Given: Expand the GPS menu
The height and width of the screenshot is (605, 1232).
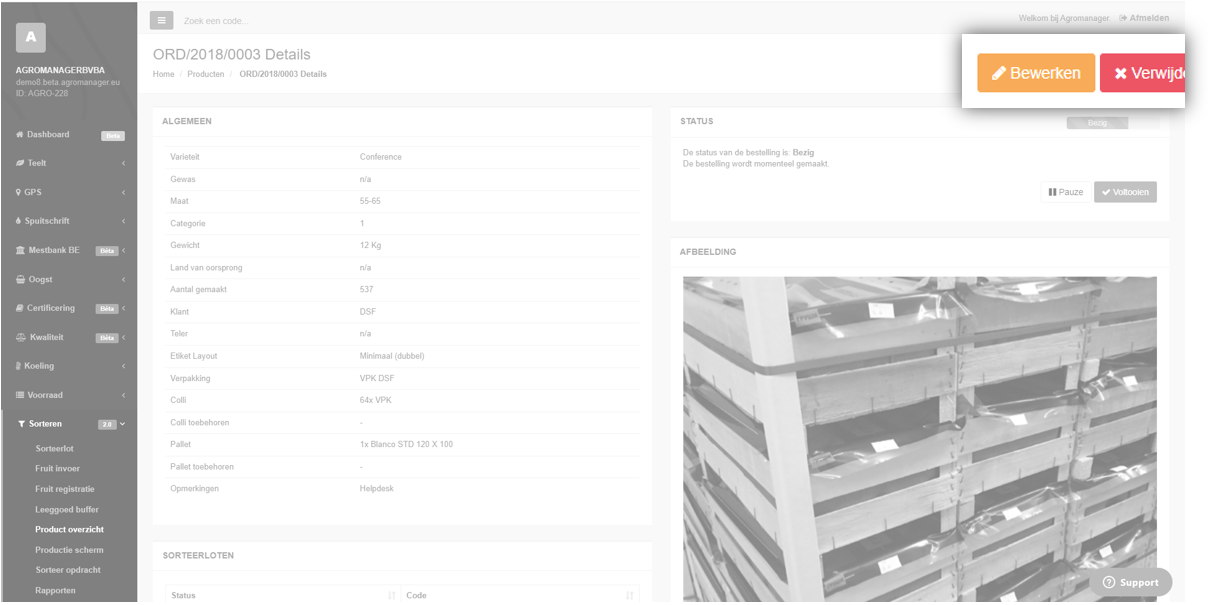Looking at the screenshot, I should click(x=69, y=192).
